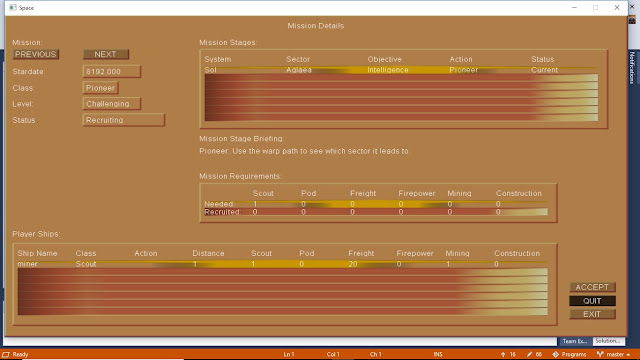This screenshot has width=640, height=360.
Task: Click the EXIT button
Action: tap(592, 314)
